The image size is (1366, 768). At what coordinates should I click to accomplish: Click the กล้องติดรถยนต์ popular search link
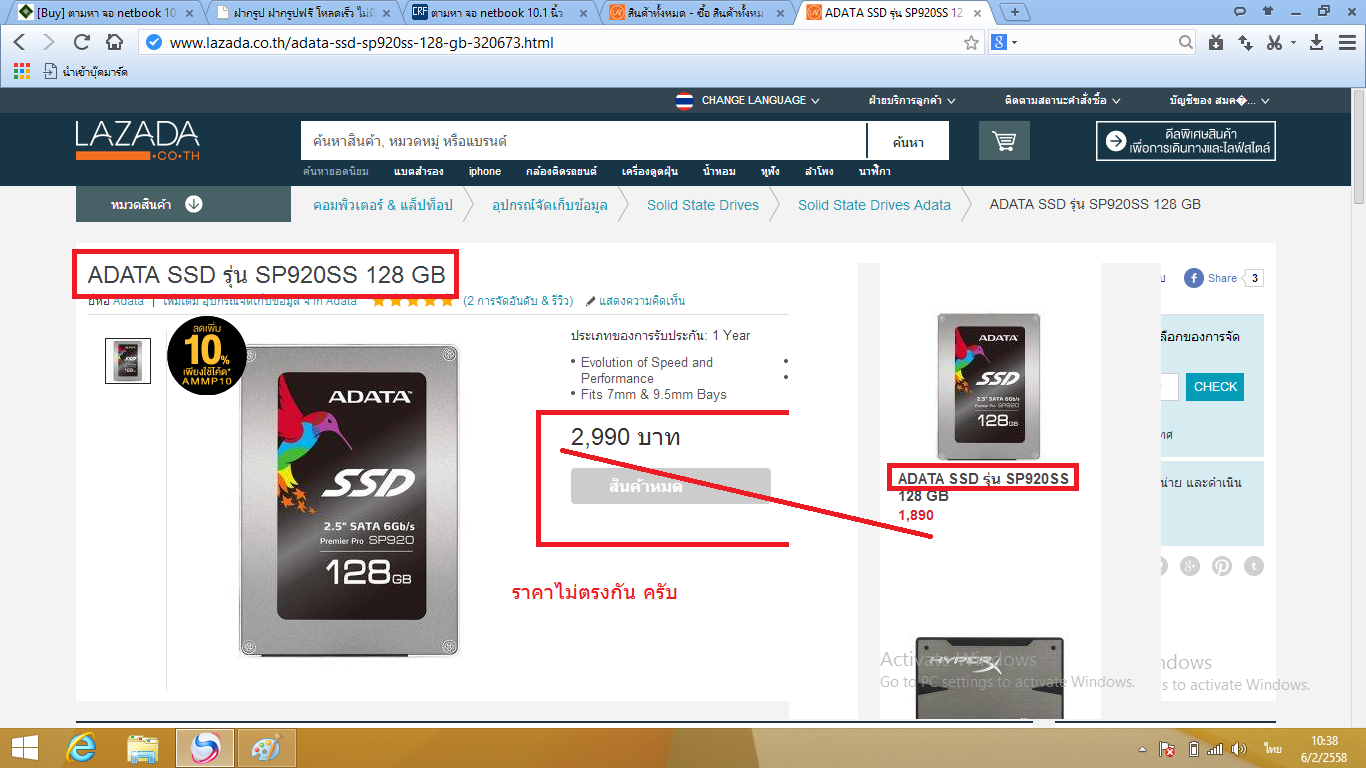561,171
